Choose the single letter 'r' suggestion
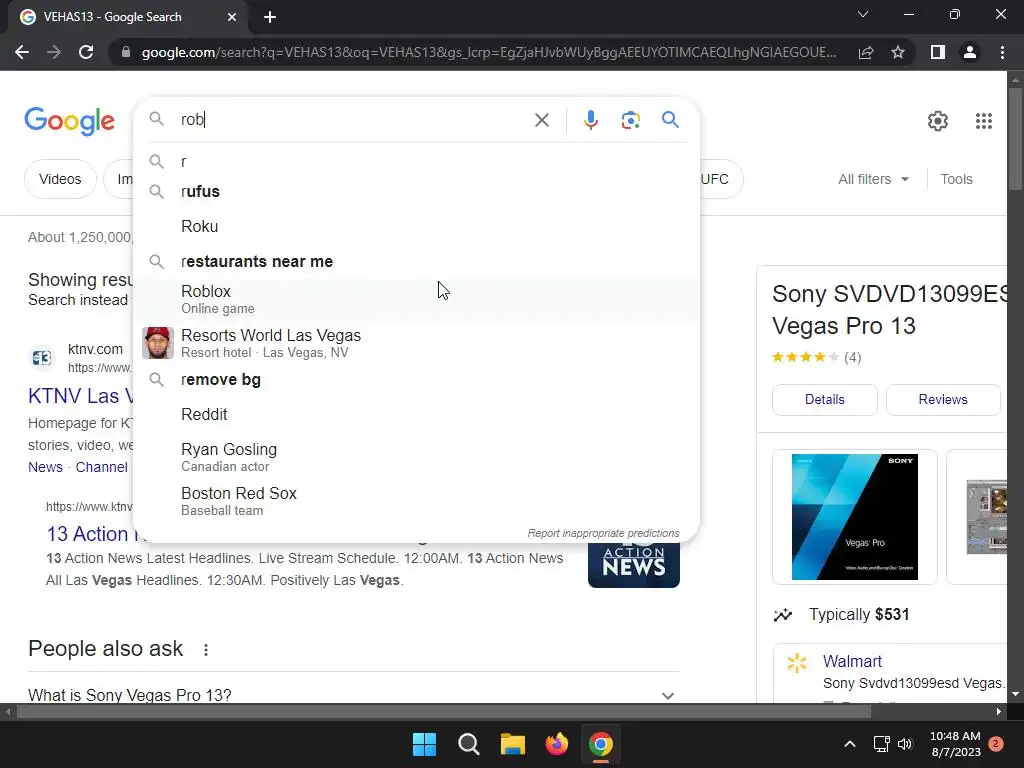Image resolution: width=1024 pixels, height=768 pixels. (416, 161)
